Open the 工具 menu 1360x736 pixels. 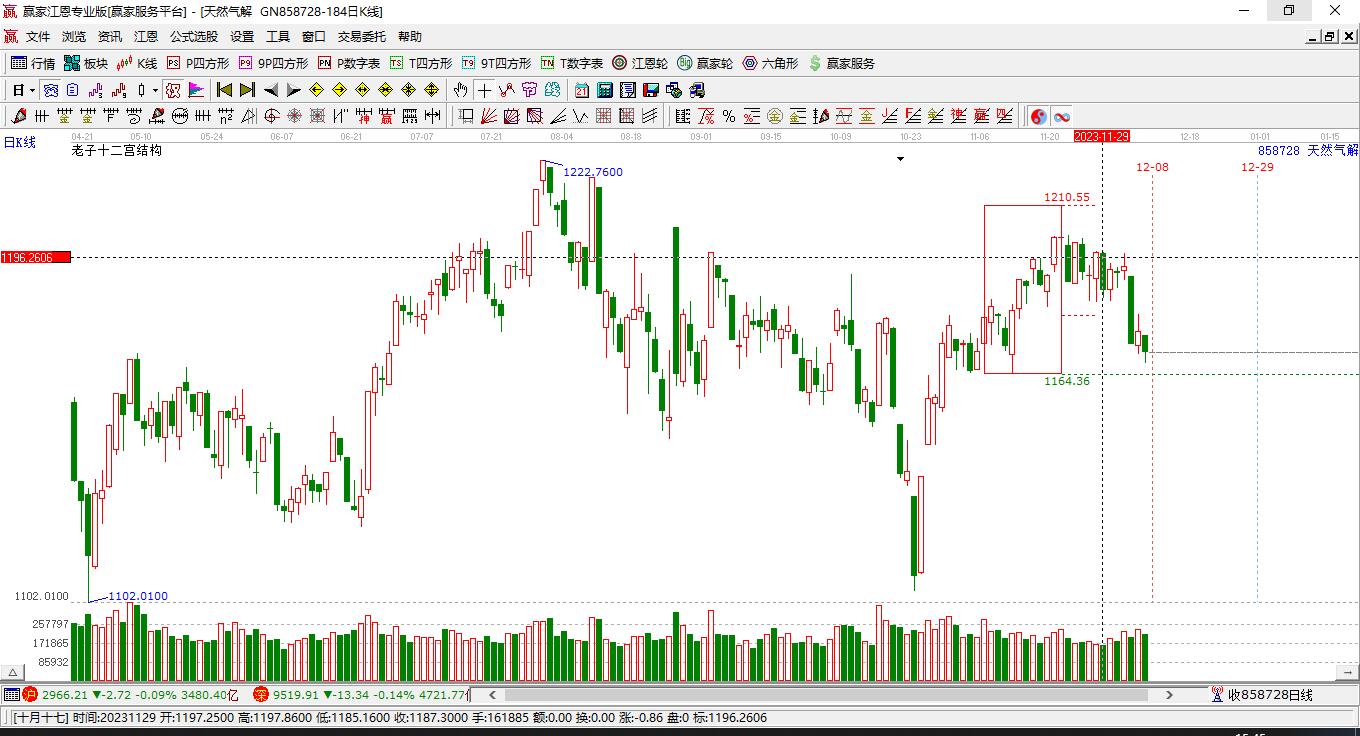[x=278, y=37]
